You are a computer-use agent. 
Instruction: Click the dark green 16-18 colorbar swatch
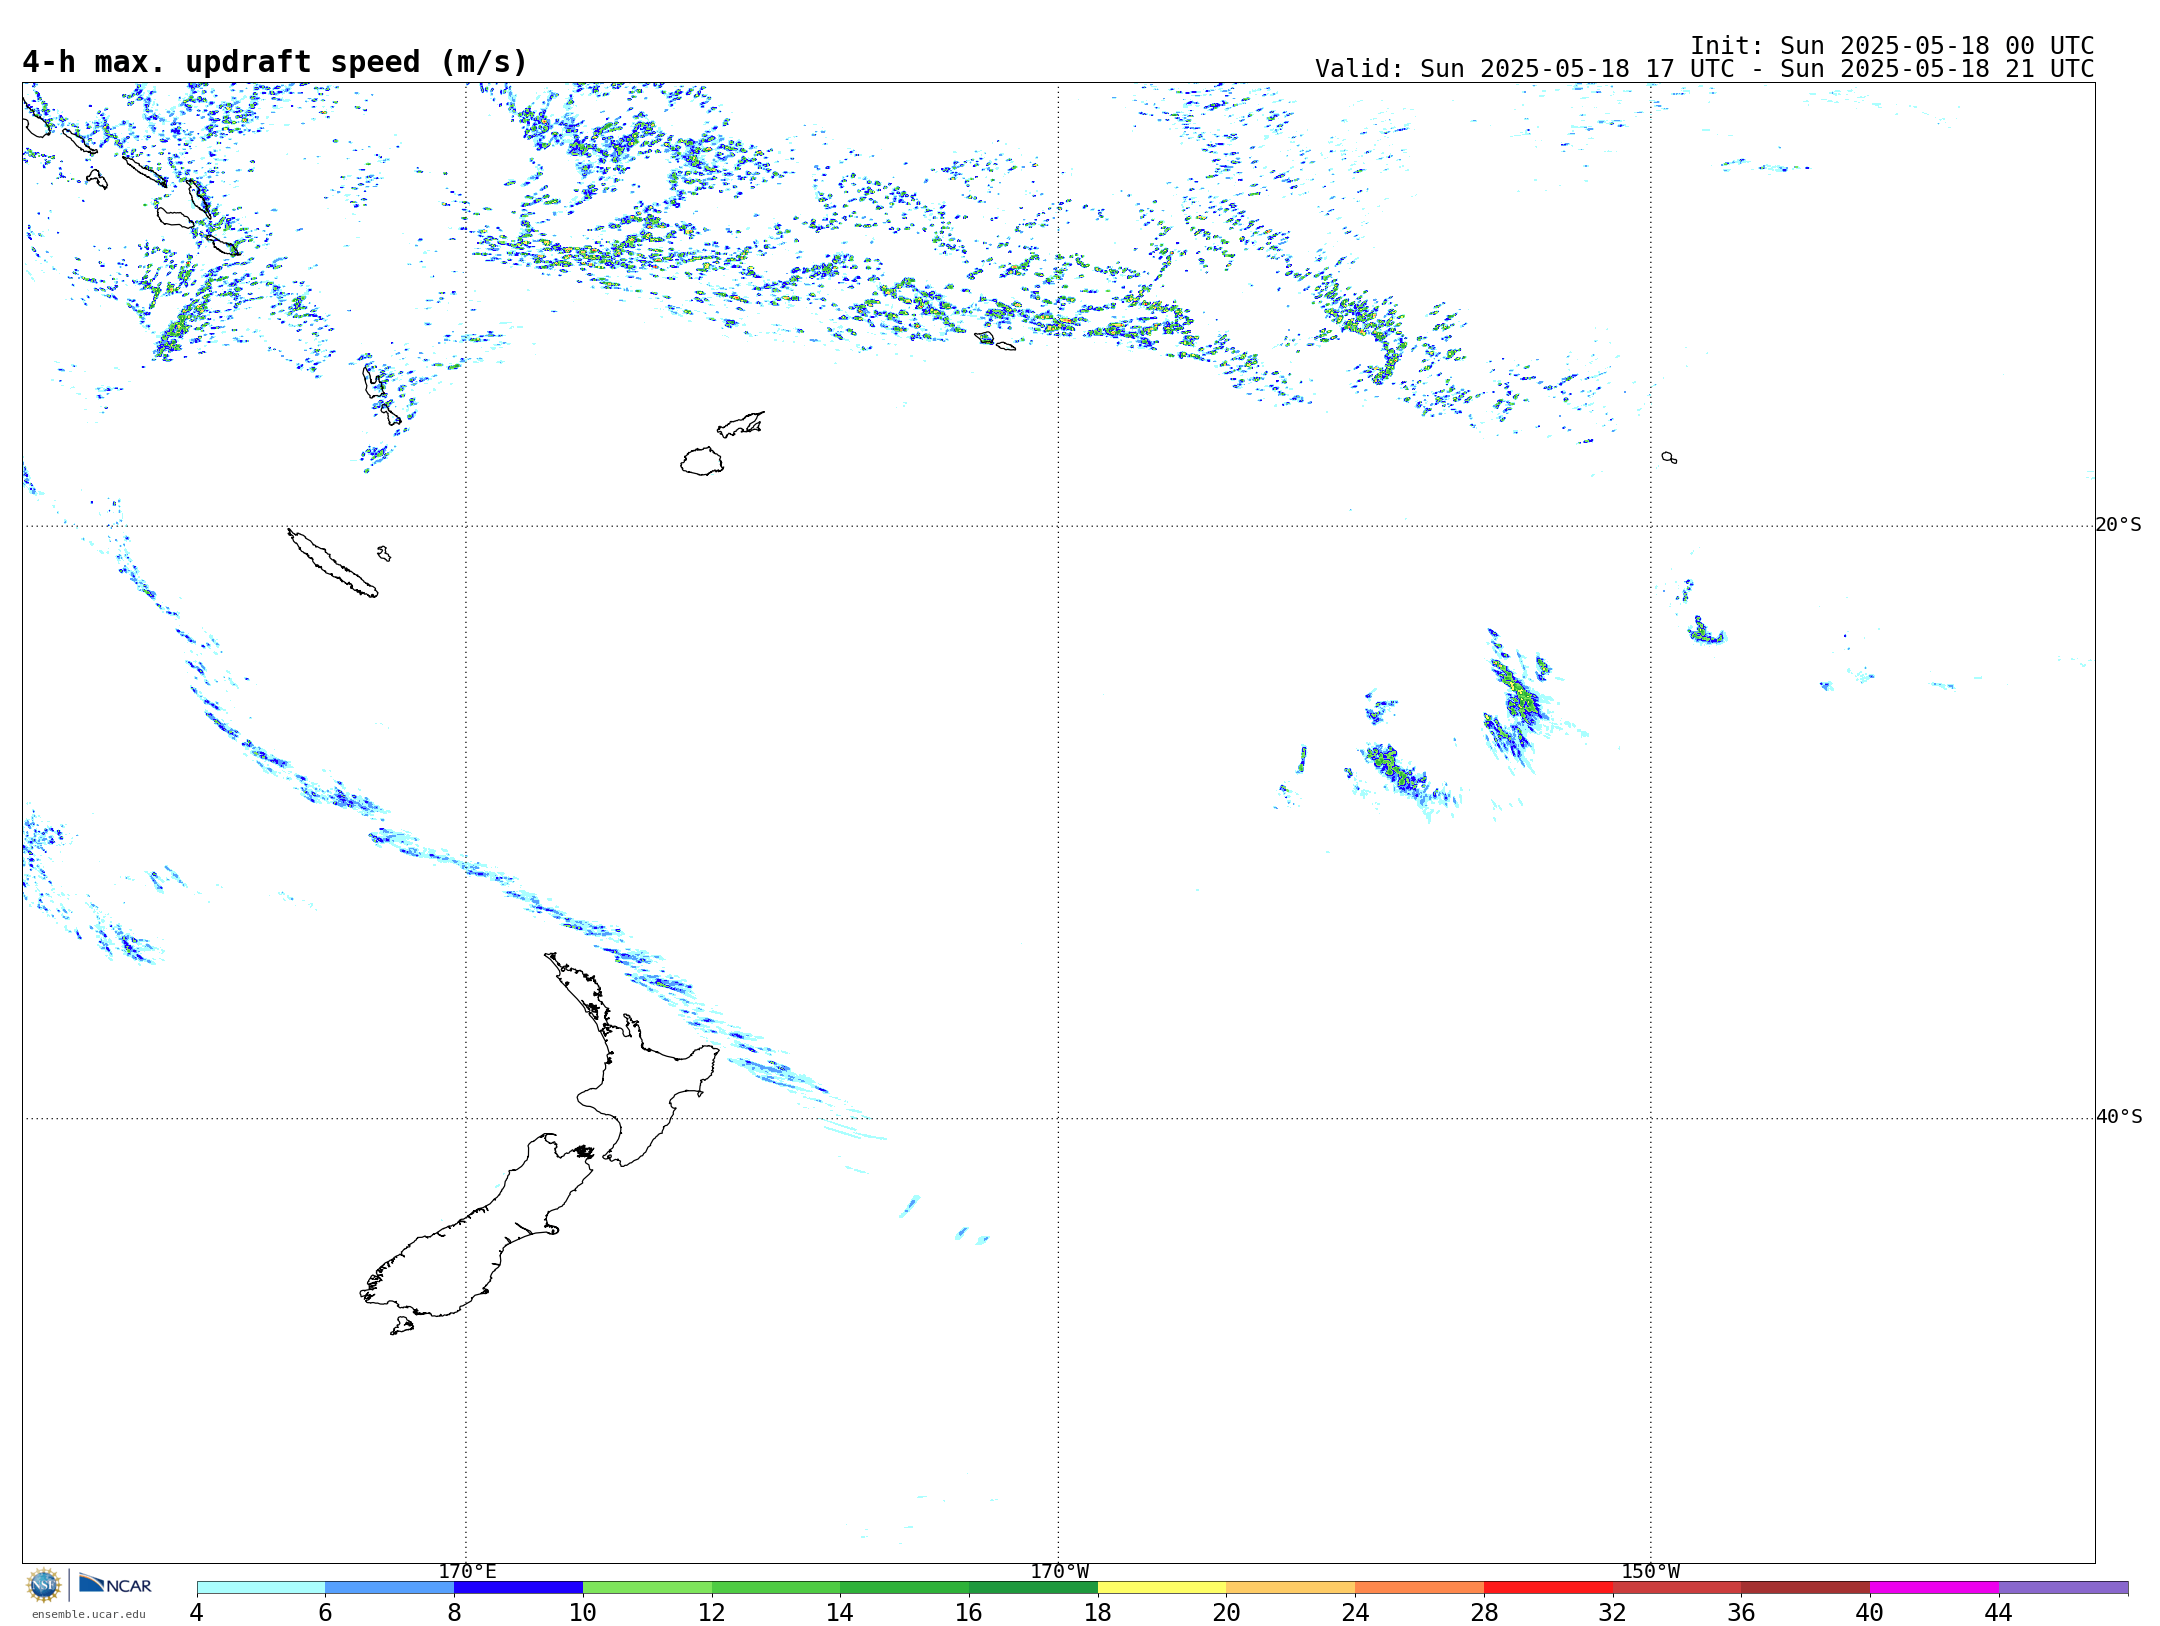point(1033,1588)
